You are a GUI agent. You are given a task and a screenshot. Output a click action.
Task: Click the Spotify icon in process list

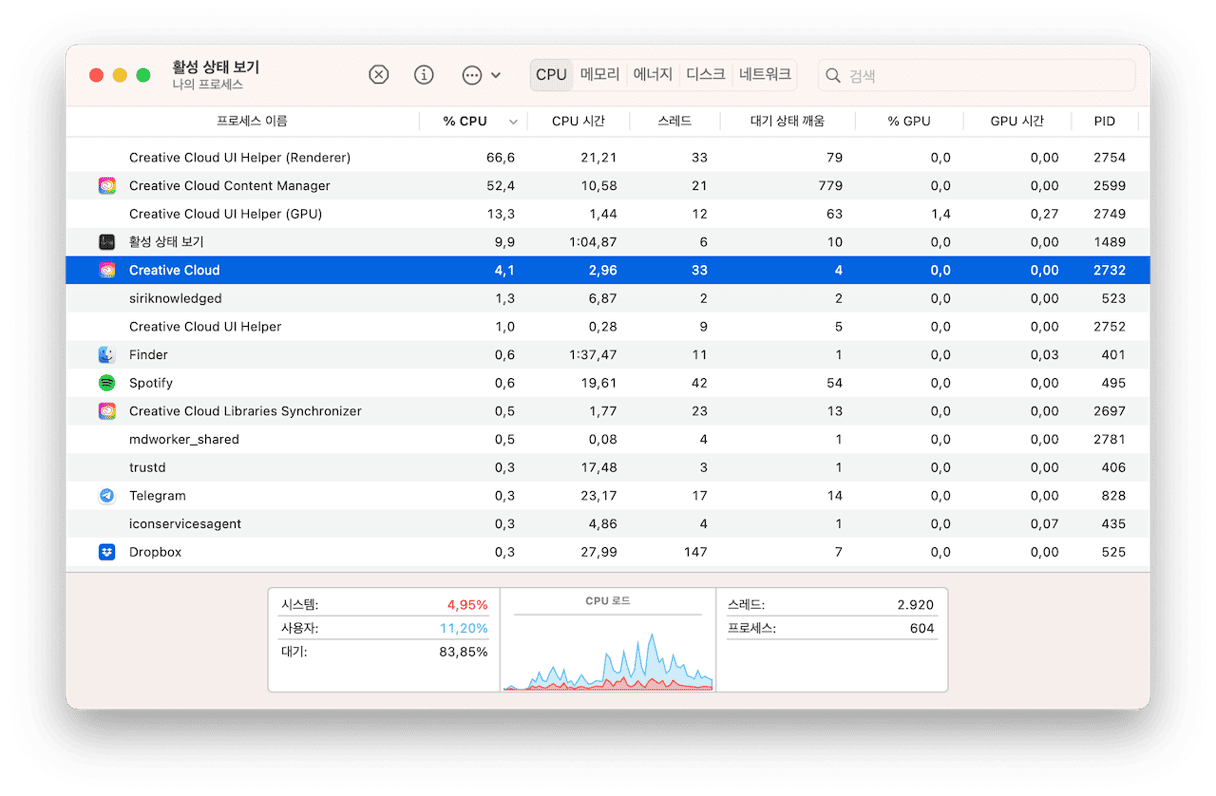(x=107, y=383)
